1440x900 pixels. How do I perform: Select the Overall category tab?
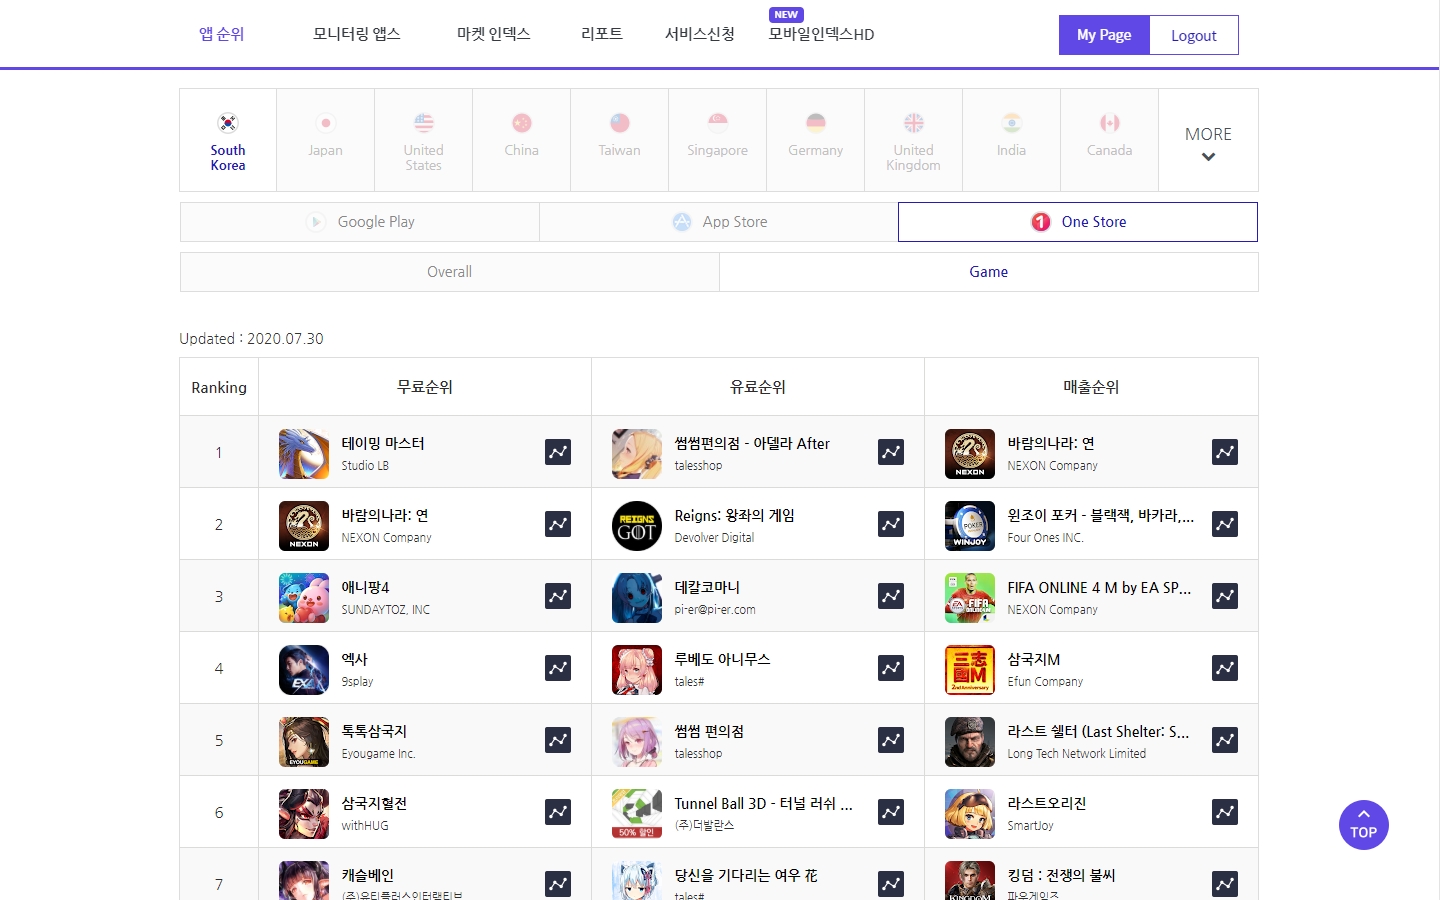pos(449,272)
